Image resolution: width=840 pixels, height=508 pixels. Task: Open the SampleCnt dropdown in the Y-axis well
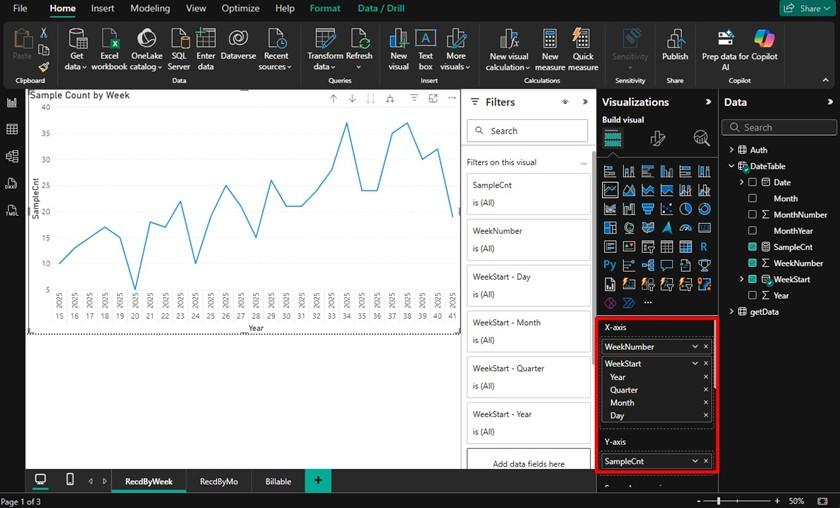(694, 461)
